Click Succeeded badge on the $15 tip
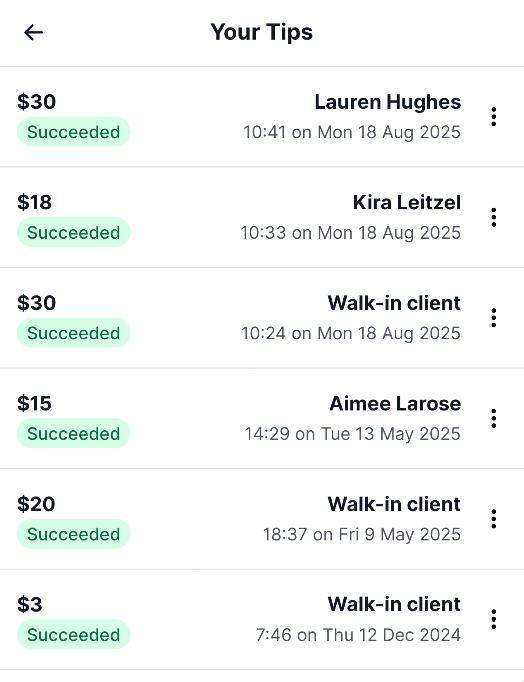This screenshot has height=682, width=524. point(73,433)
